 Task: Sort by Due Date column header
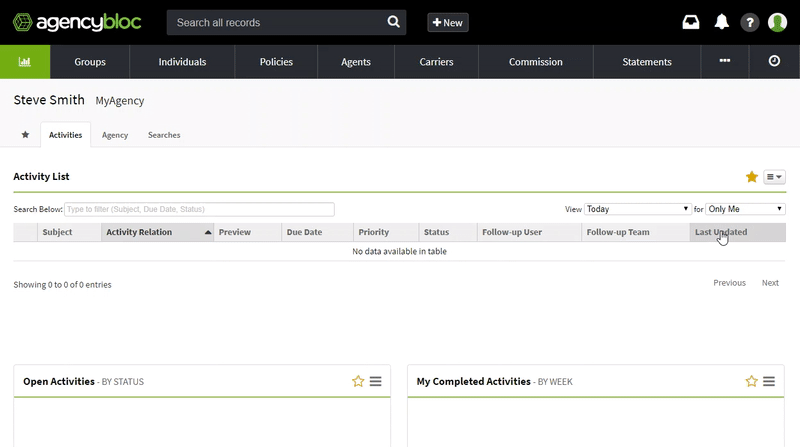[317, 232]
